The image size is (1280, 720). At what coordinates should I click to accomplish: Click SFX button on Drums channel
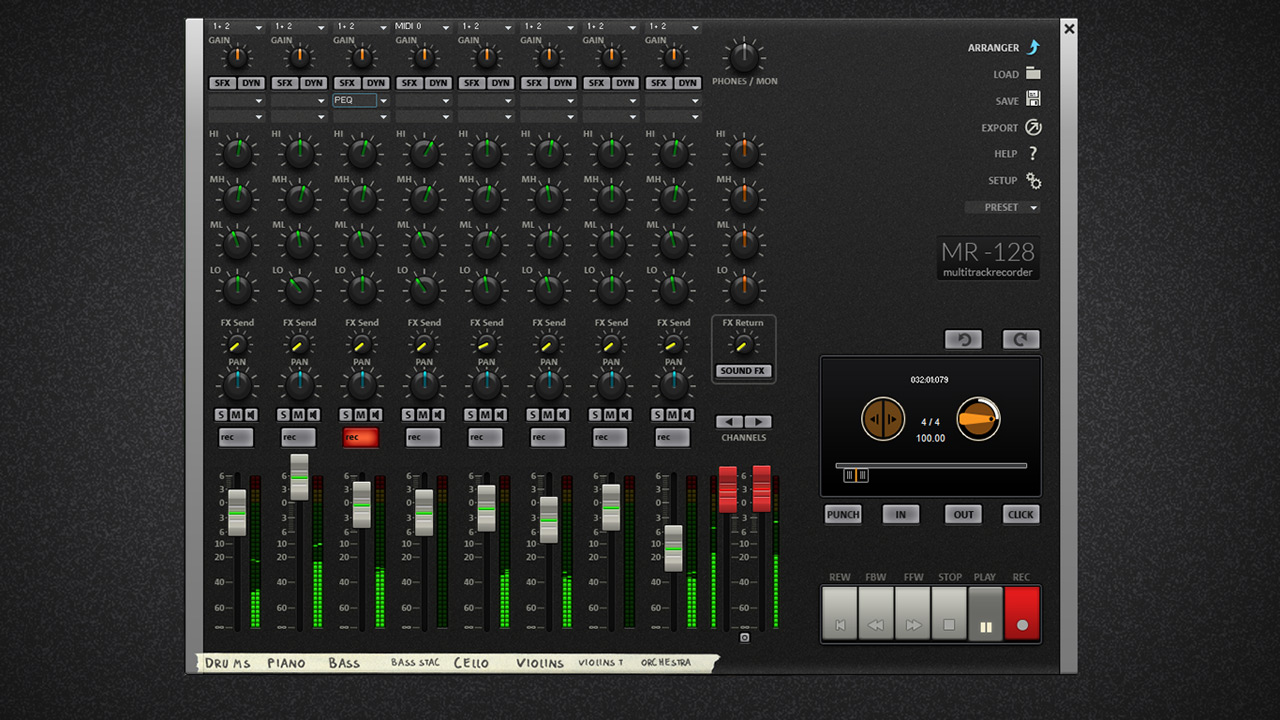coord(222,83)
